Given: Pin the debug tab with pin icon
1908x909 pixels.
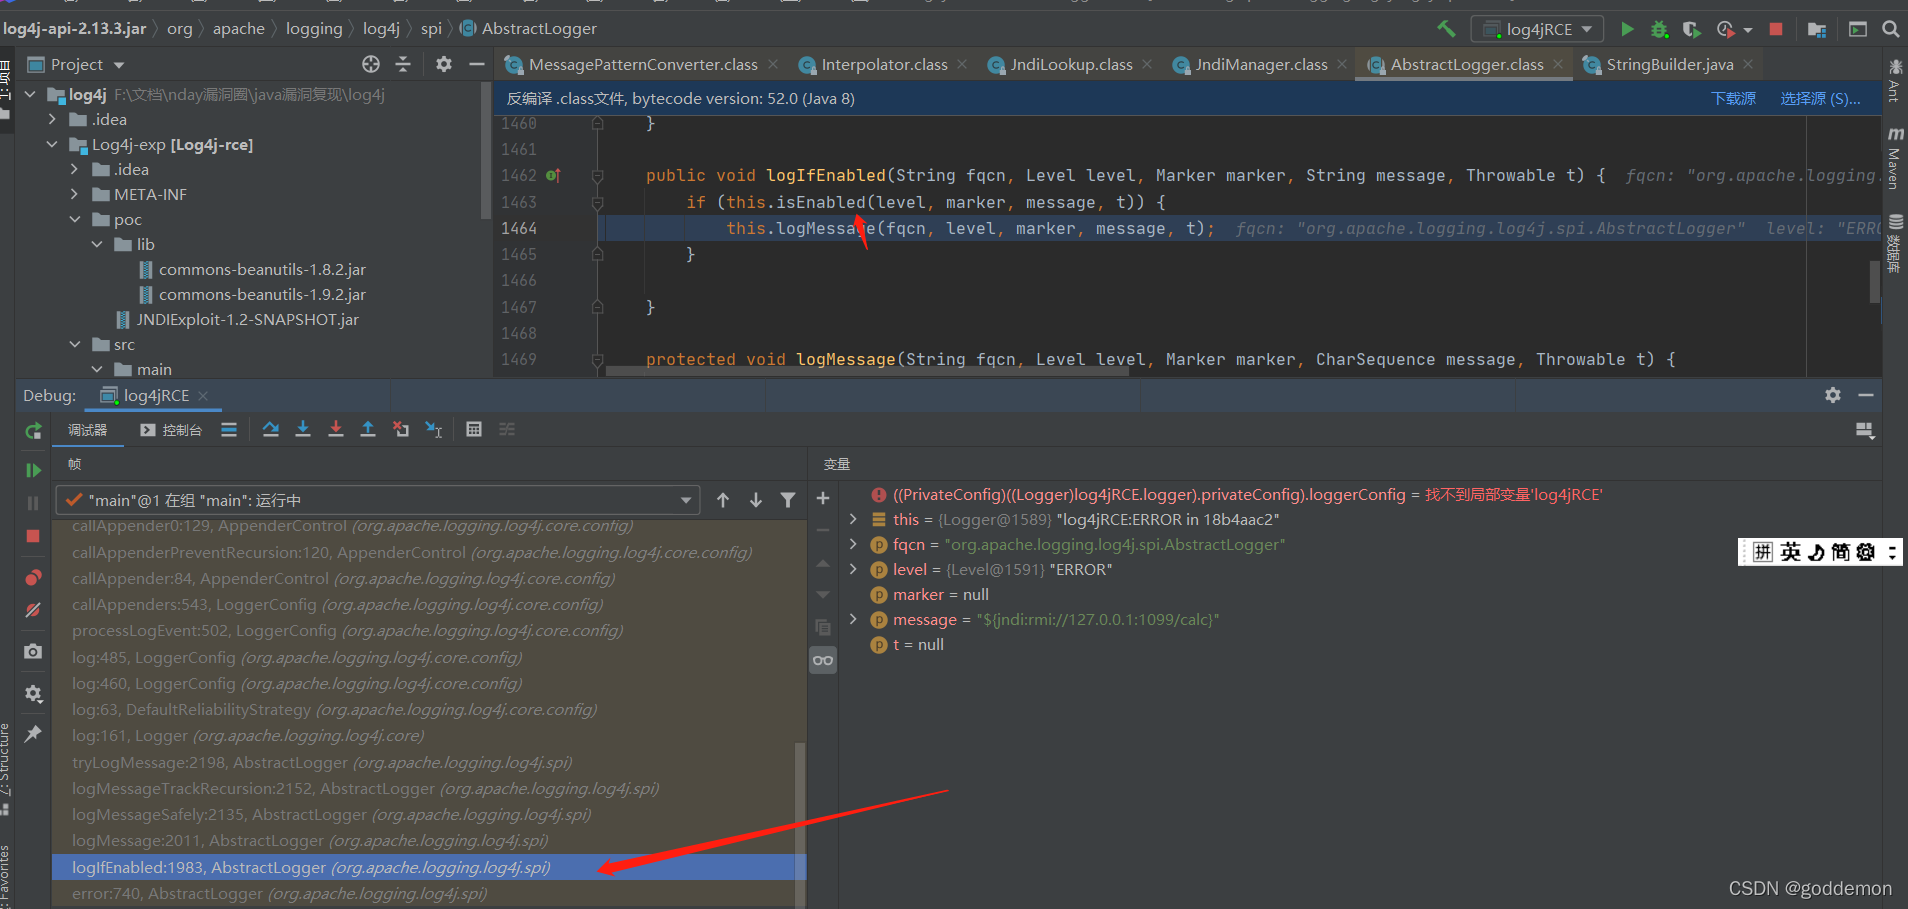Looking at the screenshot, I should tap(33, 734).
